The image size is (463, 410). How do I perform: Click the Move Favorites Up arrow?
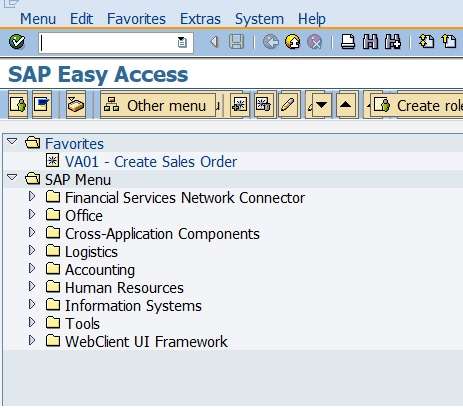(x=346, y=105)
